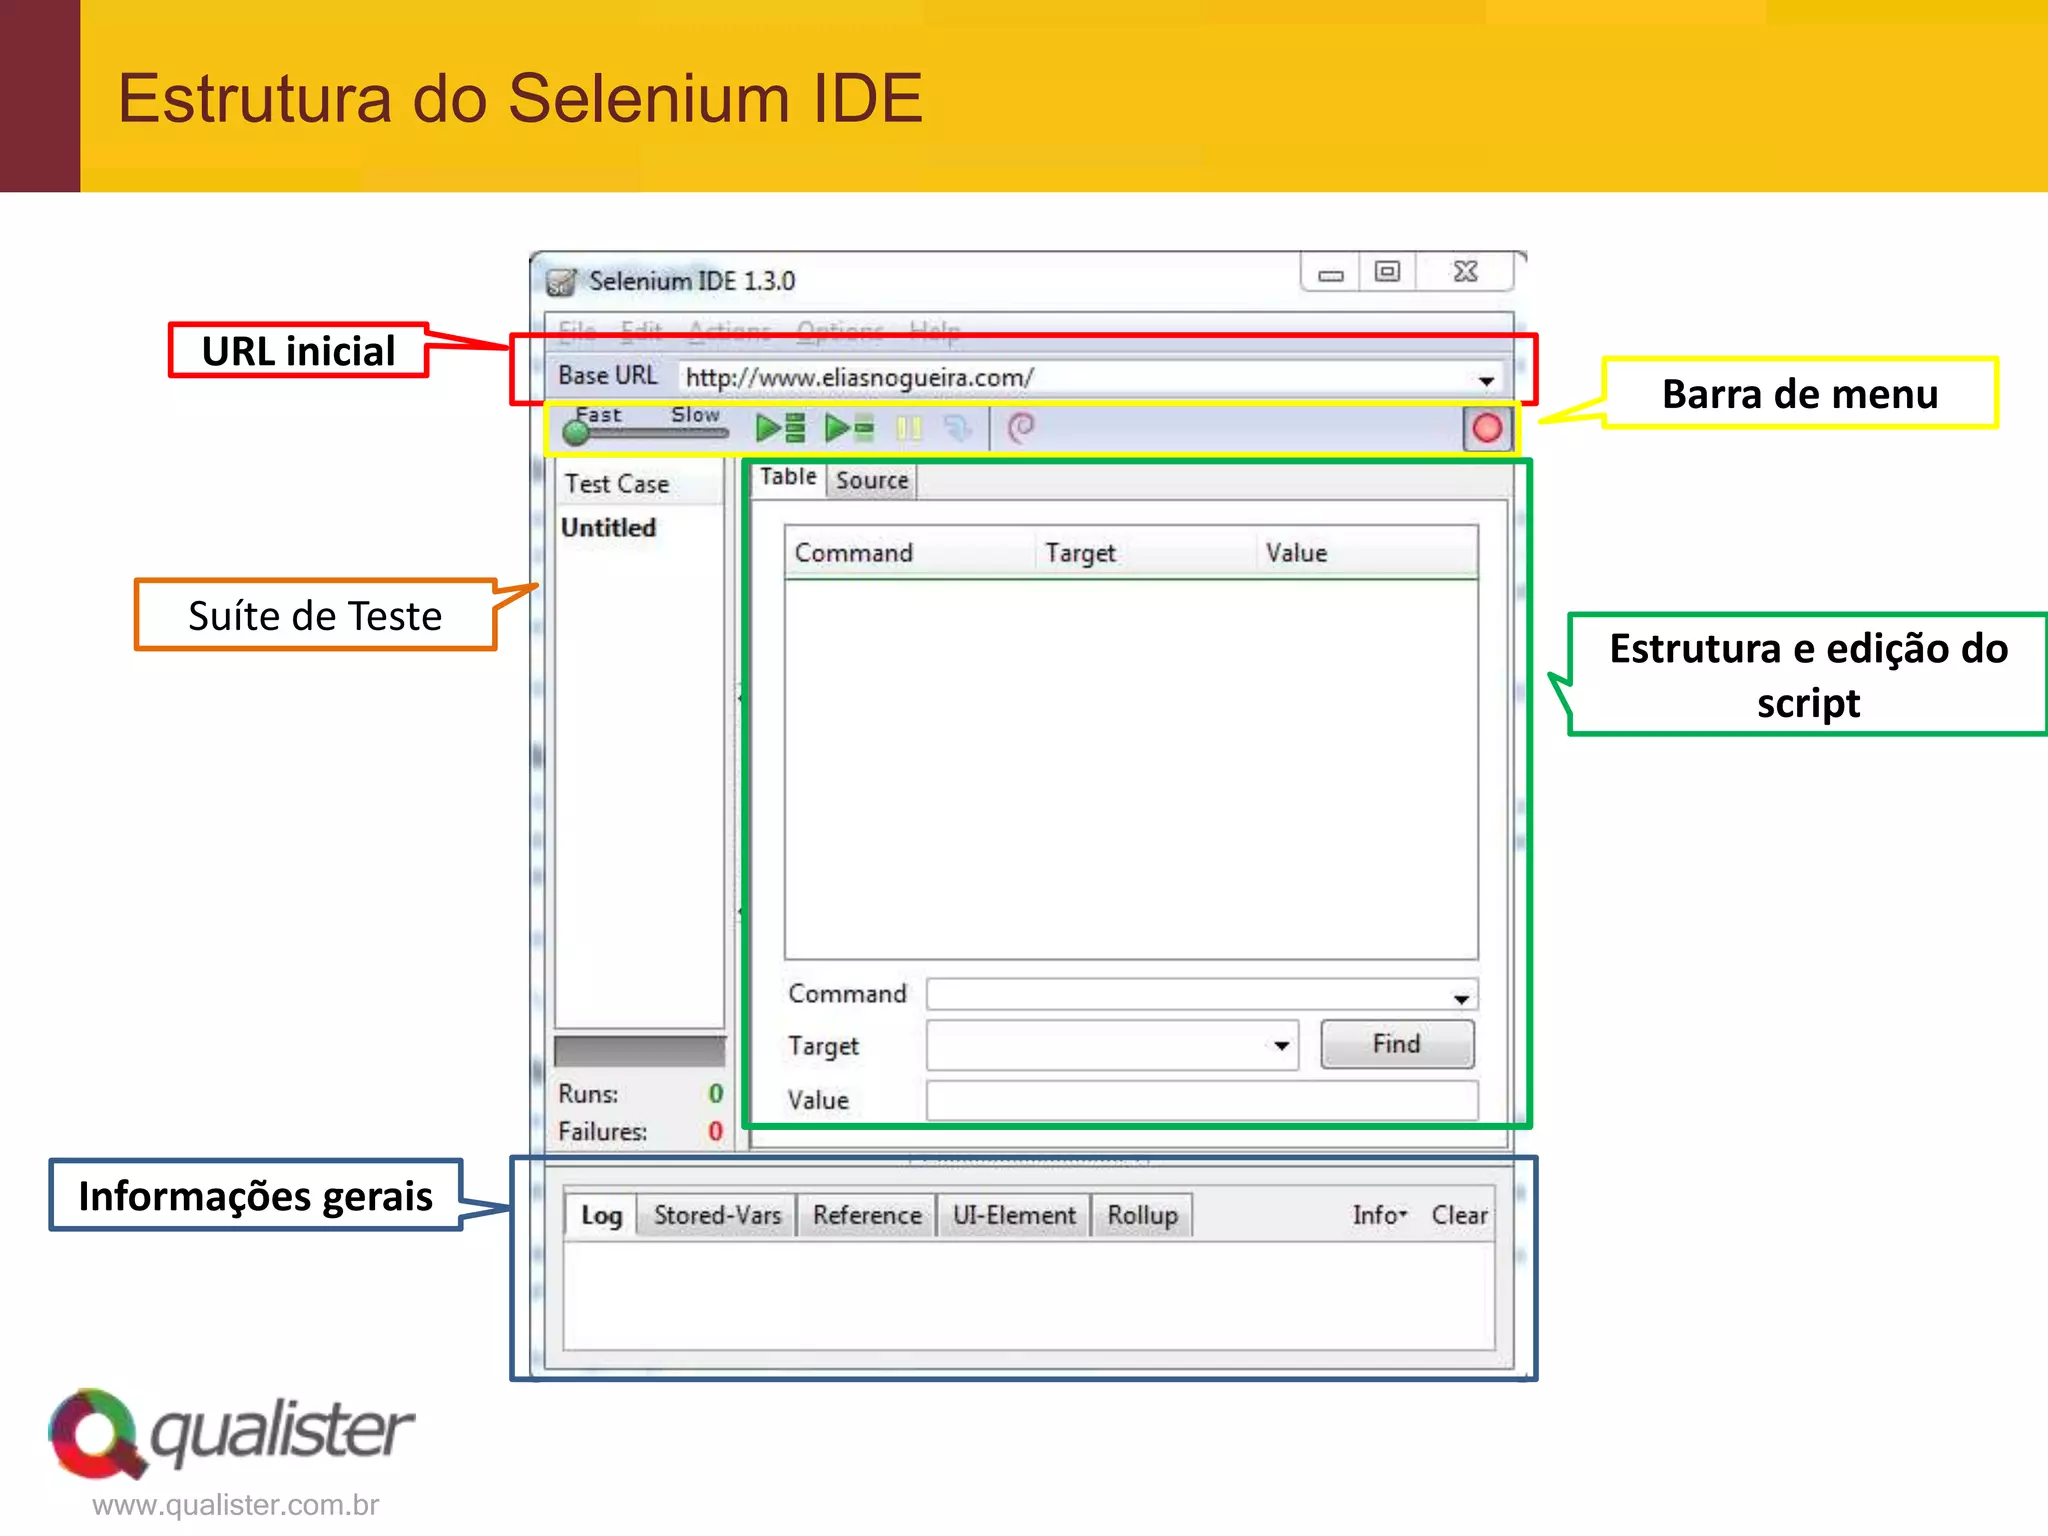The height and width of the screenshot is (1536, 2048).
Task: Expand the Target dropdown arrow
Action: pos(1281,1046)
